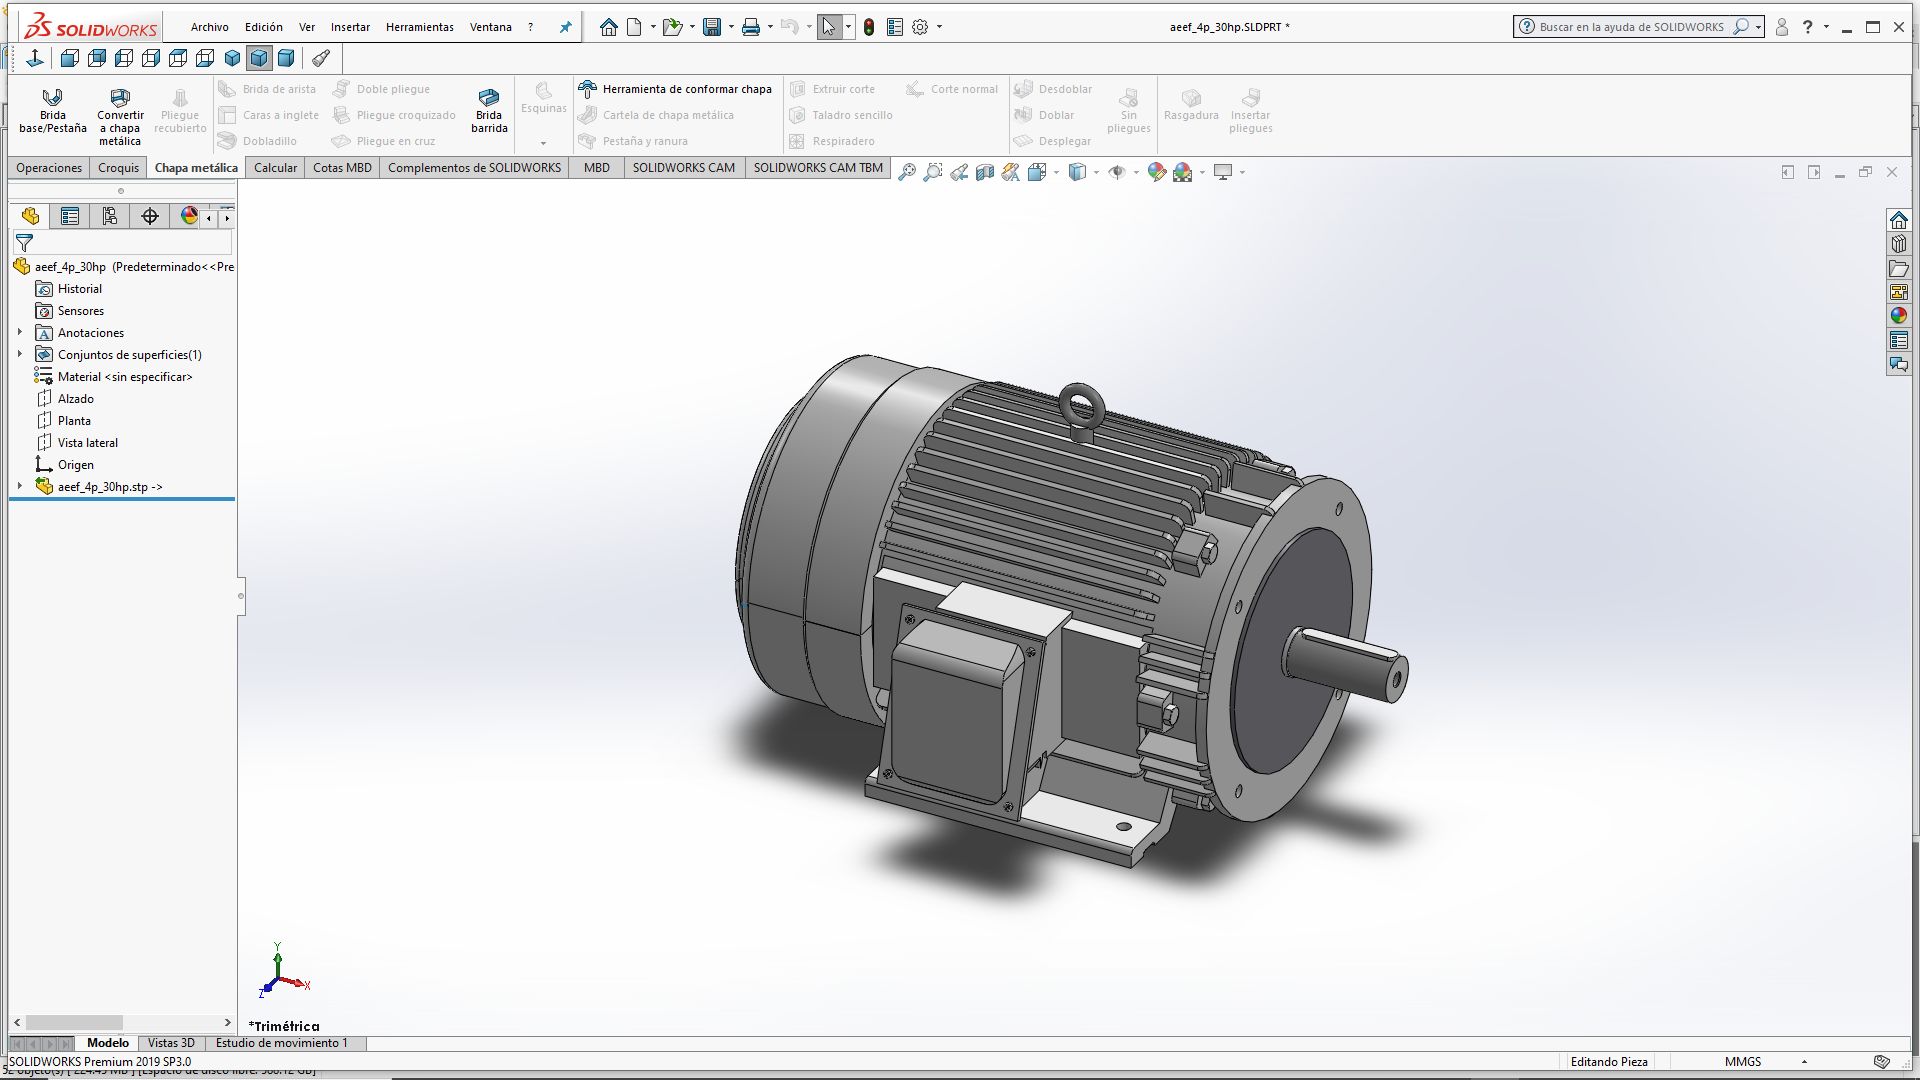Open the ConfigurationManager tab icon
The image size is (1920, 1080).
coord(110,216)
